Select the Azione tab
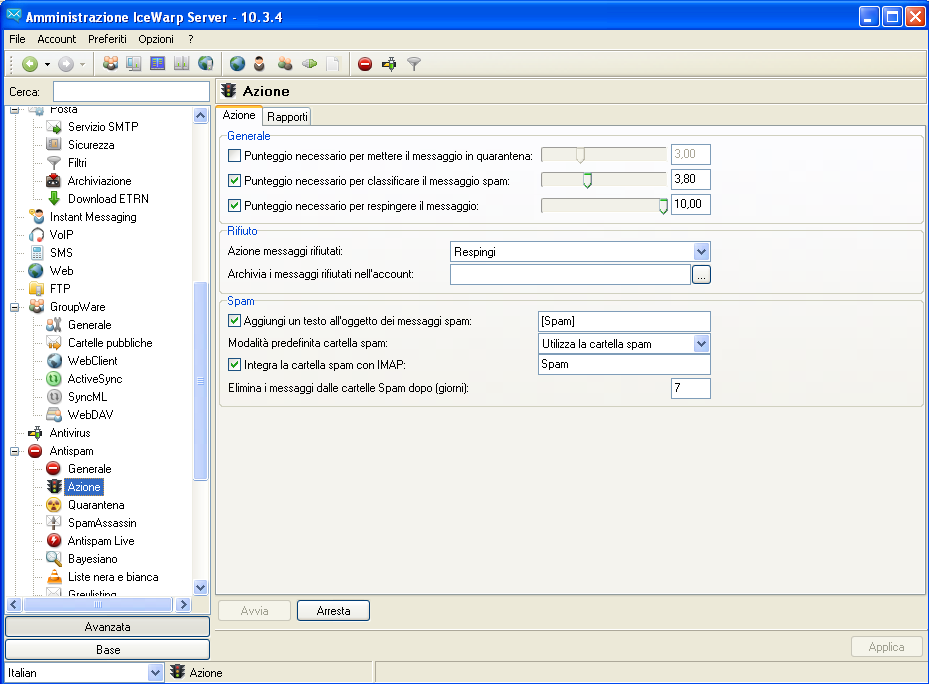 click(x=239, y=115)
